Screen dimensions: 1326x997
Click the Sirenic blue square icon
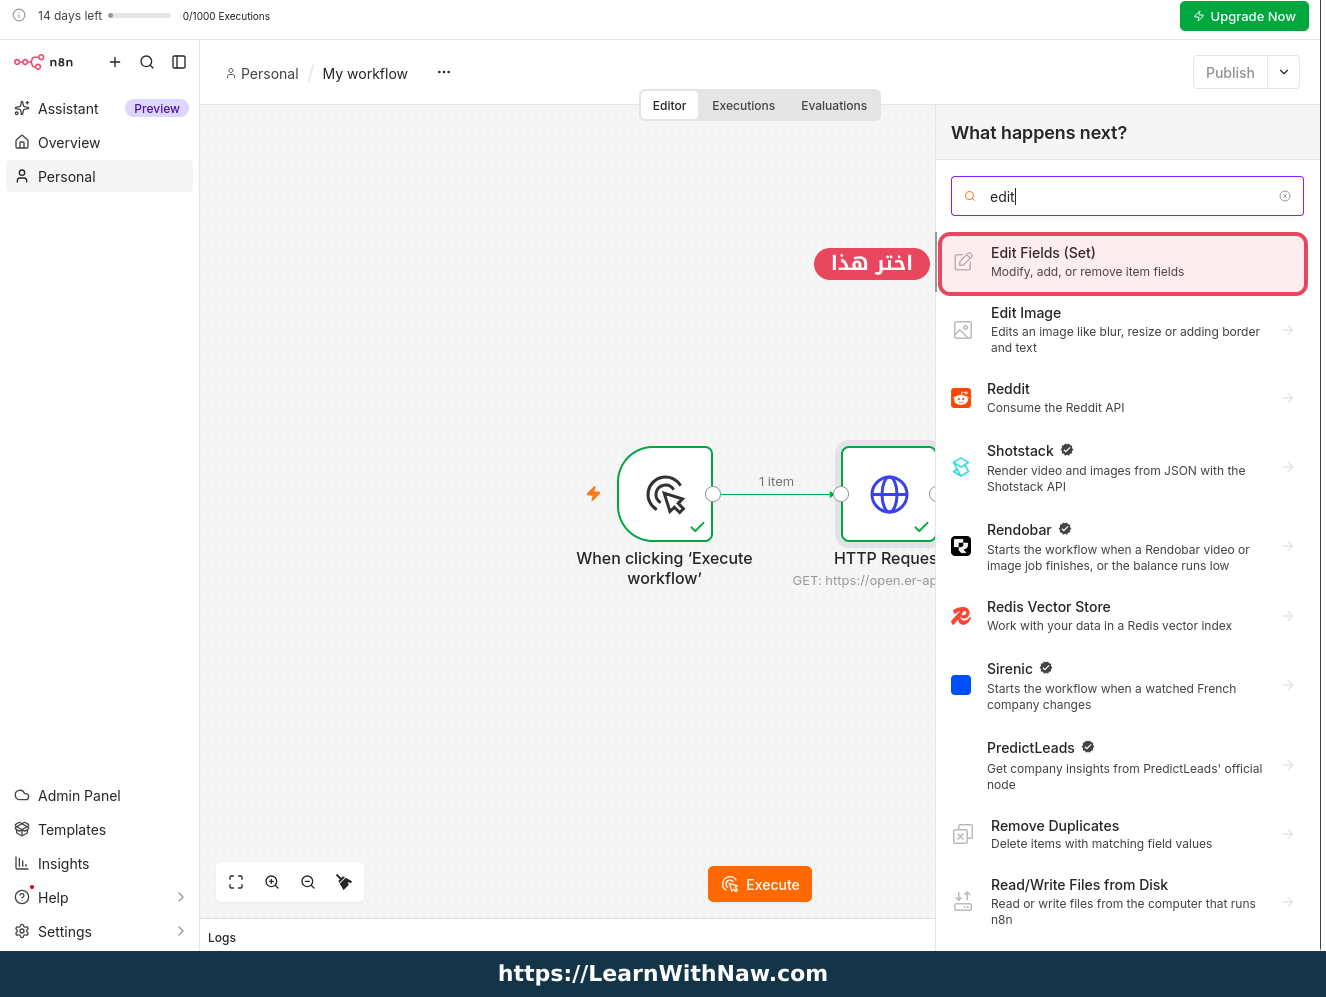click(961, 685)
